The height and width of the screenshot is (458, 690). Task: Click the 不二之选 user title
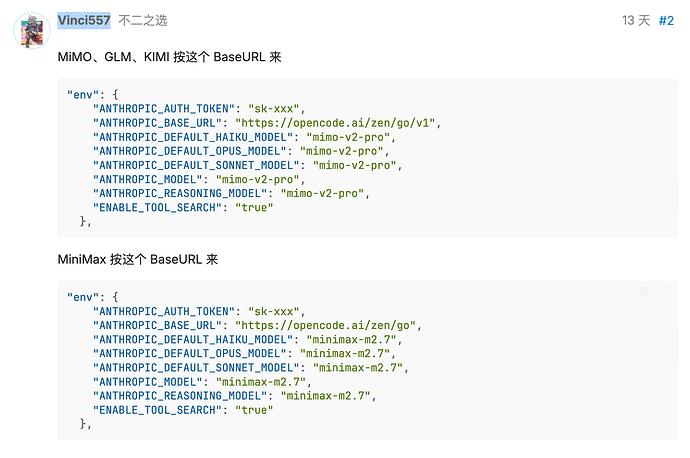(143, 20)
